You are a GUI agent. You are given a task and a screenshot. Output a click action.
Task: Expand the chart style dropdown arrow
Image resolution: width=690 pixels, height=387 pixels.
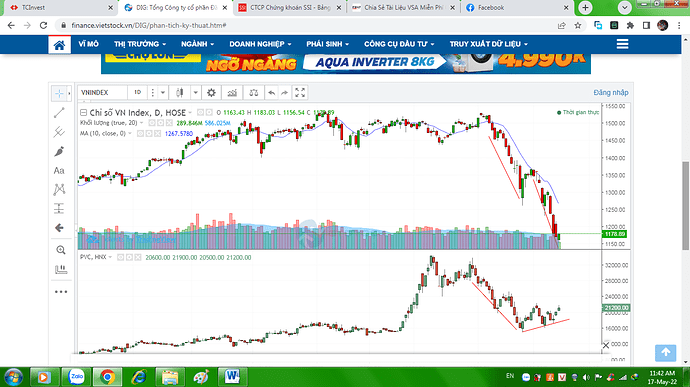click(x=195, y=92)
